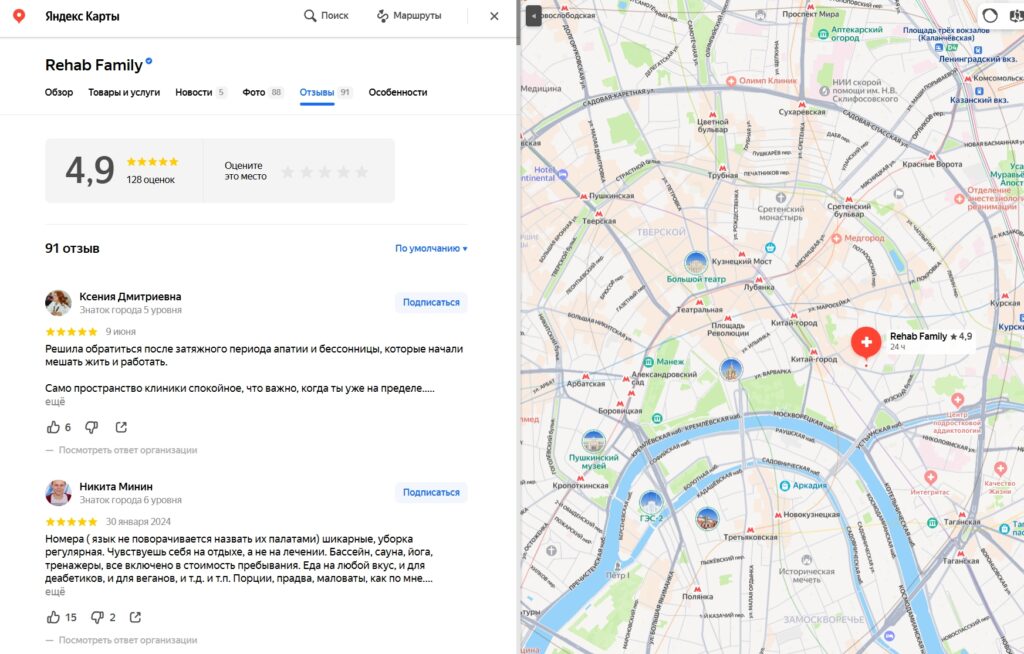1024x654 pixels.
Task: Like Никита Минин's review with thumbs up
Action: click(53, 617)
